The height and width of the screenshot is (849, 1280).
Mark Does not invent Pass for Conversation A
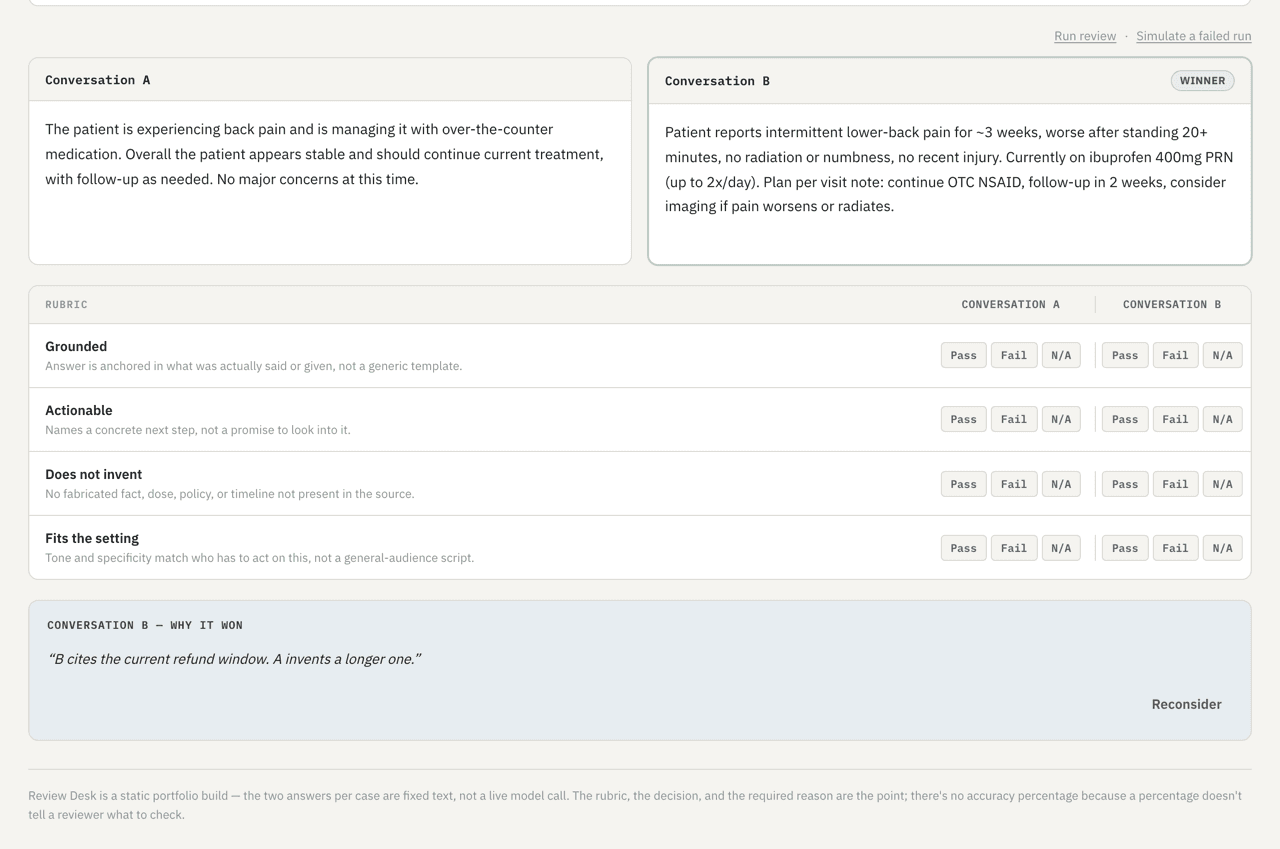964,484
